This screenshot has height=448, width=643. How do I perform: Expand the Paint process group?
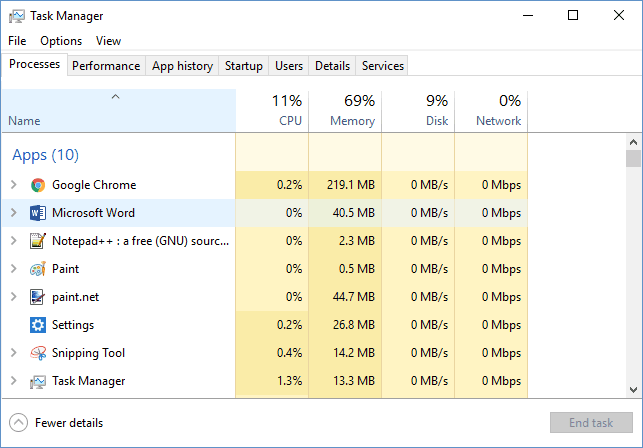[14, 269]
